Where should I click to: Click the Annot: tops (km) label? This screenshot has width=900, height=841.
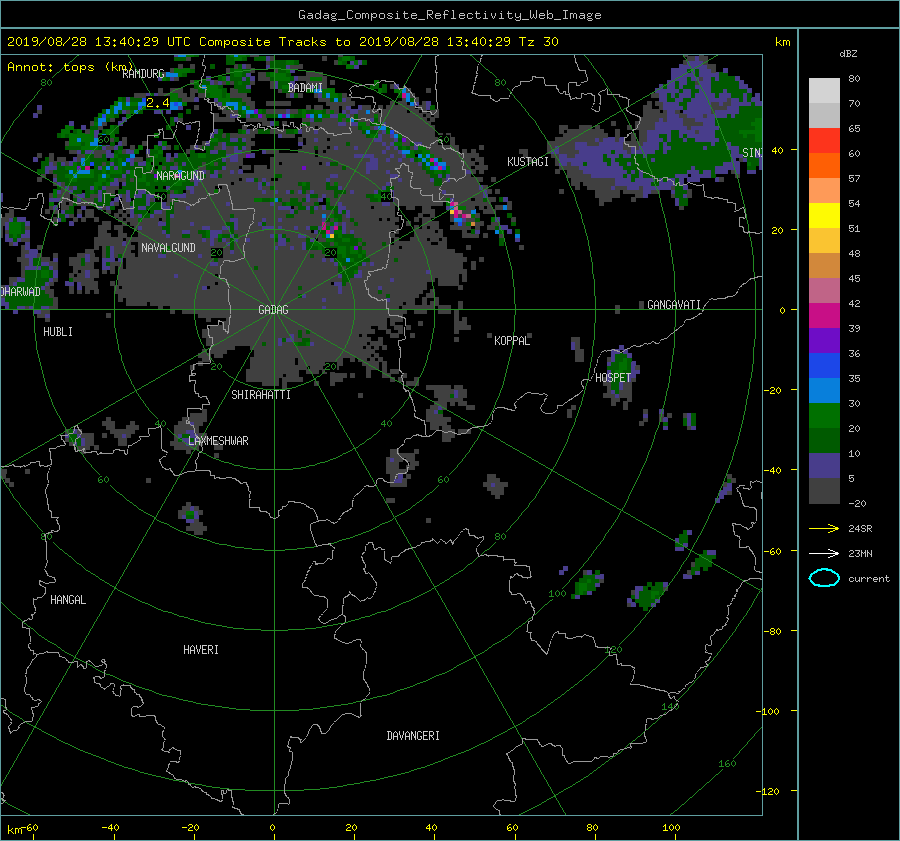(x=70, y=67)
